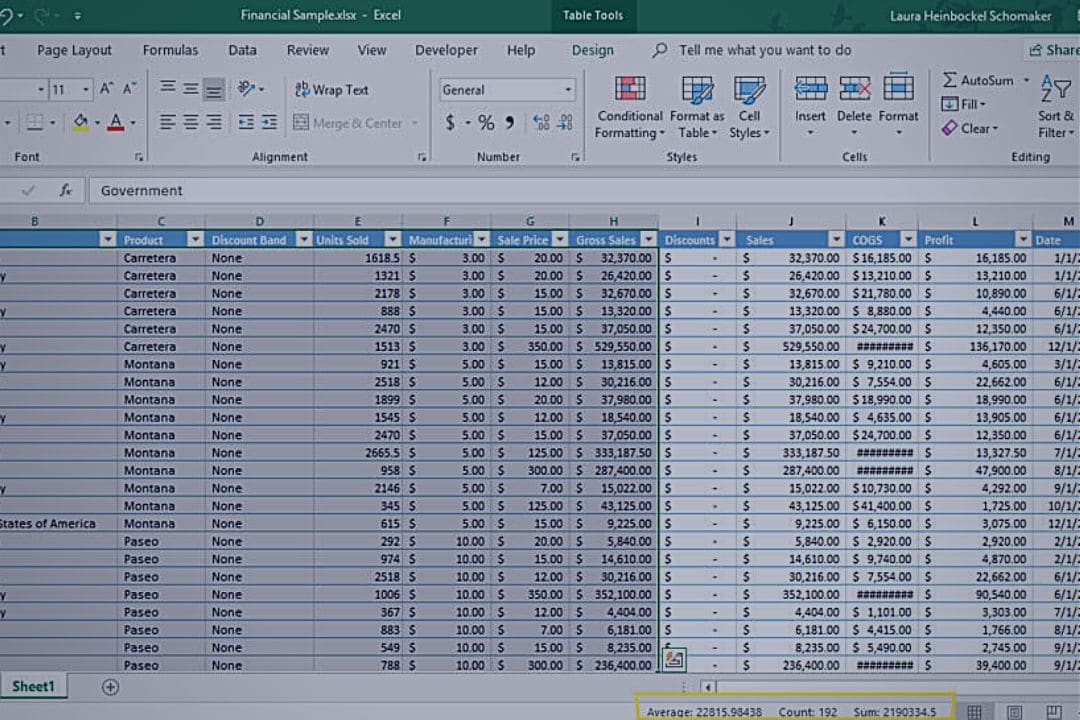This screenshot has height=720, width=1080.
Task: Click inside the formula bar
Action: pos(300,190)
